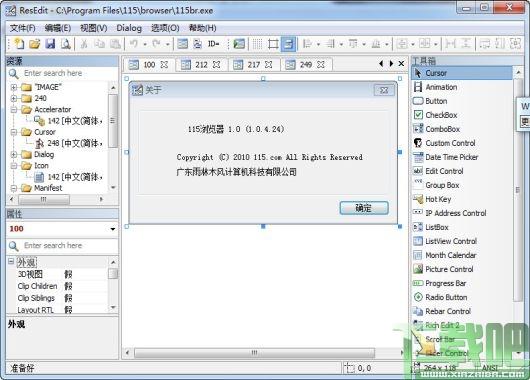Collapse the Icon tree folder
The height and width of the screenshot is (380, 530).
[x=14, y=166]
